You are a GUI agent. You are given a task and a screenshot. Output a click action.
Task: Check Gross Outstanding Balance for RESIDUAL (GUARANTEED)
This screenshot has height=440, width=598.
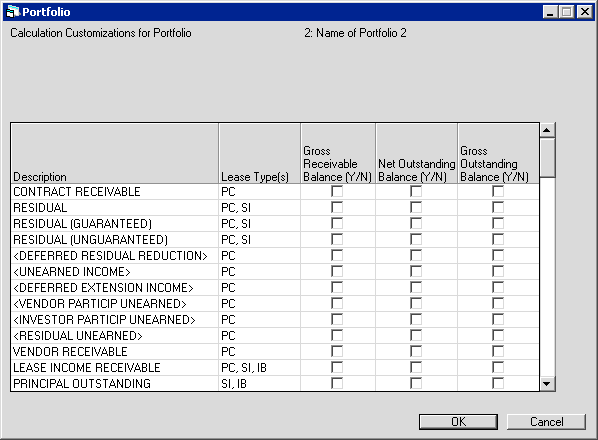[498, 223]
